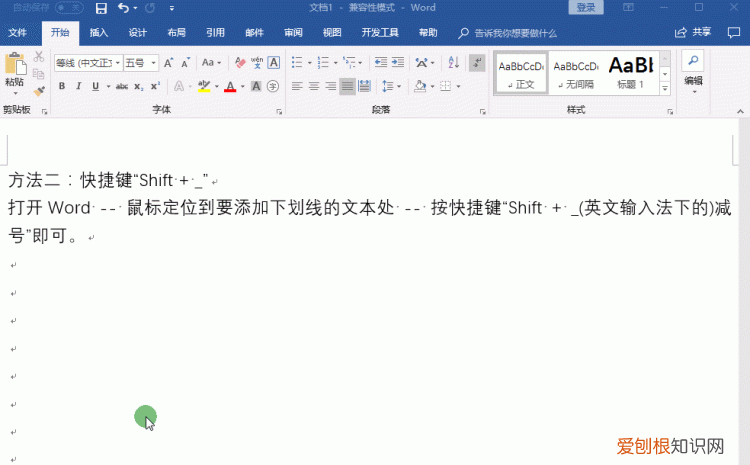Toggle the AutoSave switch
The width and height of the screenshot is (750, 465).
pos(70,8)
